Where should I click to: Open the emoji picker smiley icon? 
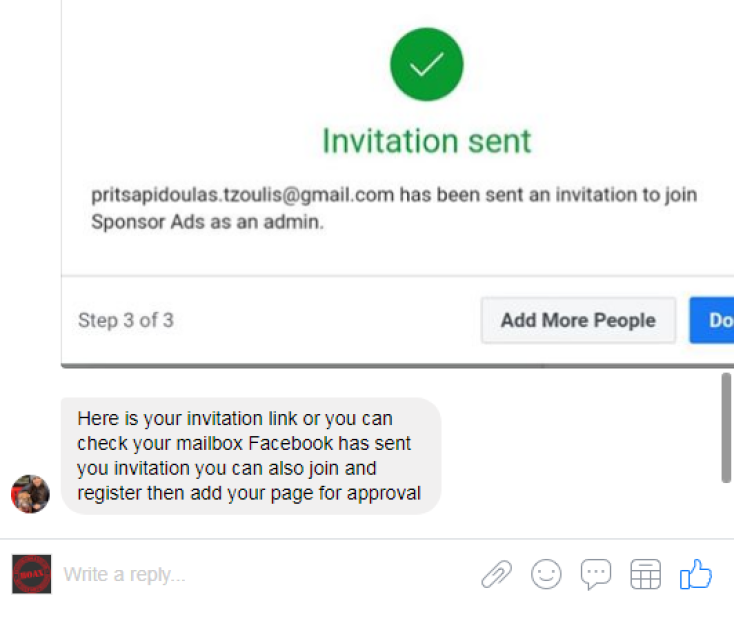tap(546, 574)
